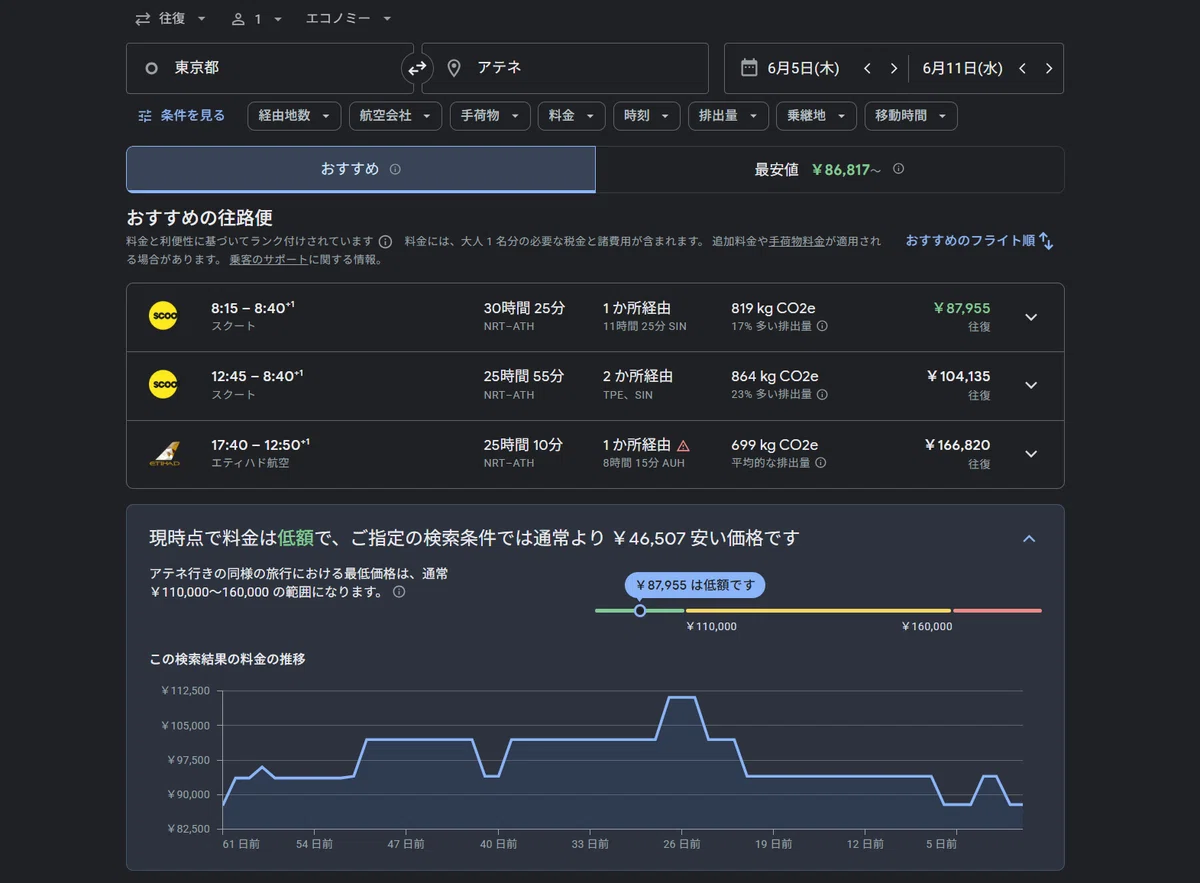Click the 6月5日(木) departure date
Screen dimensions: 1200x883
(x=804, y=68)
